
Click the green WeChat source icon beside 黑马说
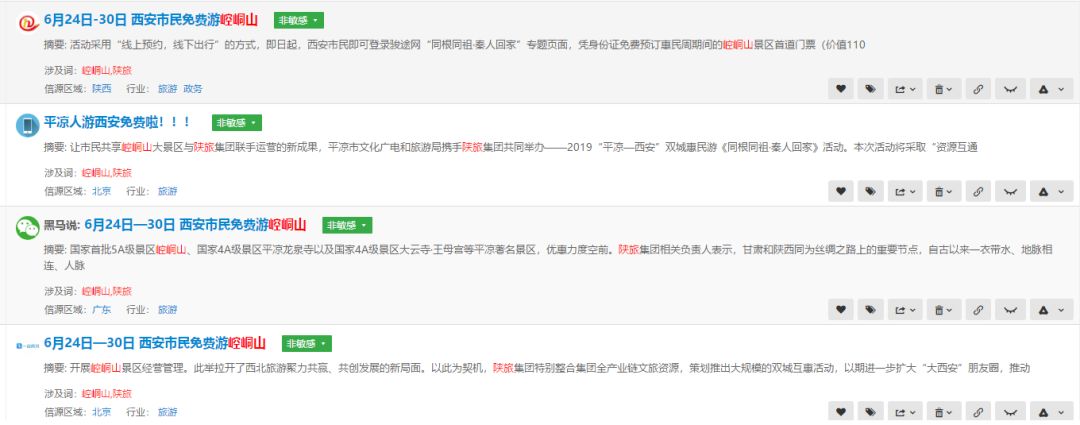[x=28, y=227]
